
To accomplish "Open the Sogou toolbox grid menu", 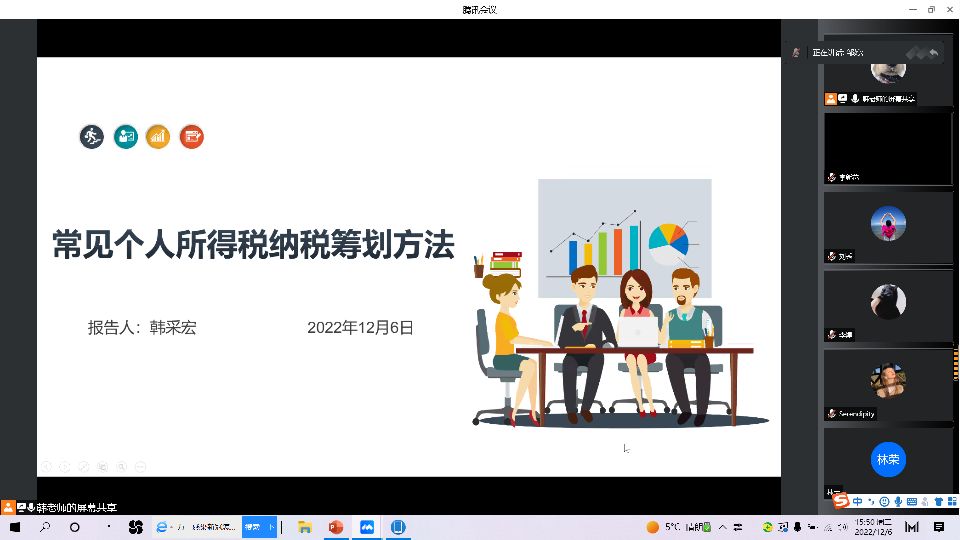I will click(950, 501).
